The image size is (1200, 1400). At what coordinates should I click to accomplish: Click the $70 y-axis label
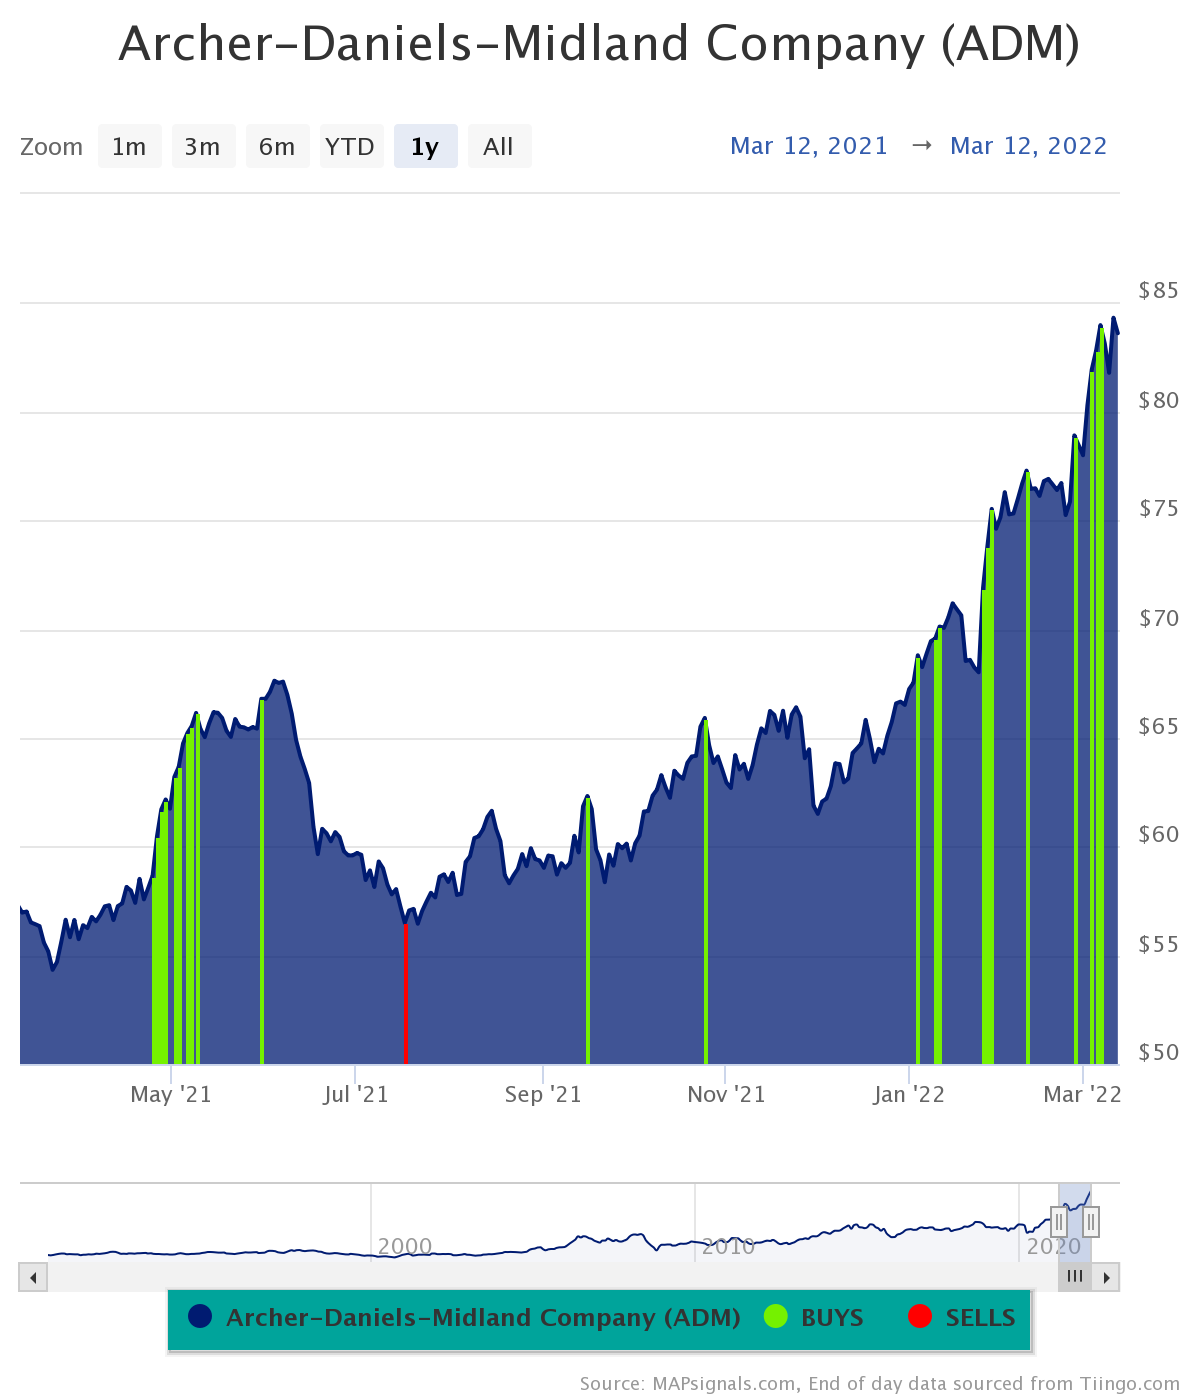(1159, 618)
